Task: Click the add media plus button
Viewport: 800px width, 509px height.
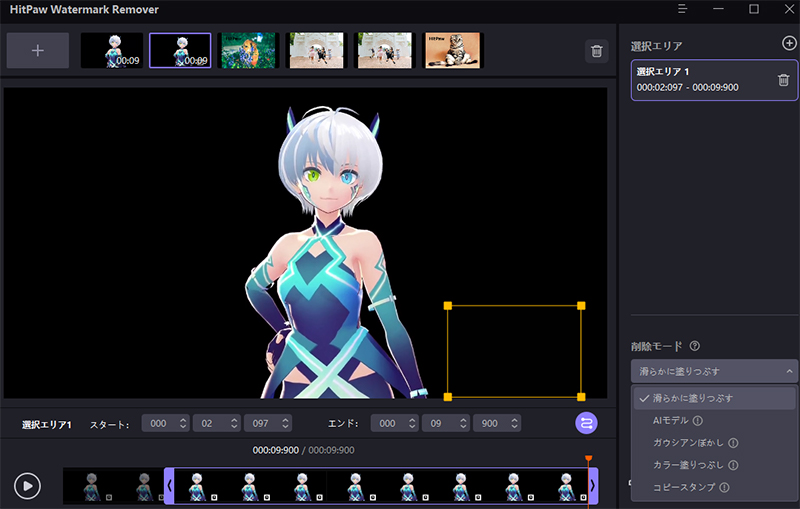Action: pyautogui.click(x=38, y=50)
